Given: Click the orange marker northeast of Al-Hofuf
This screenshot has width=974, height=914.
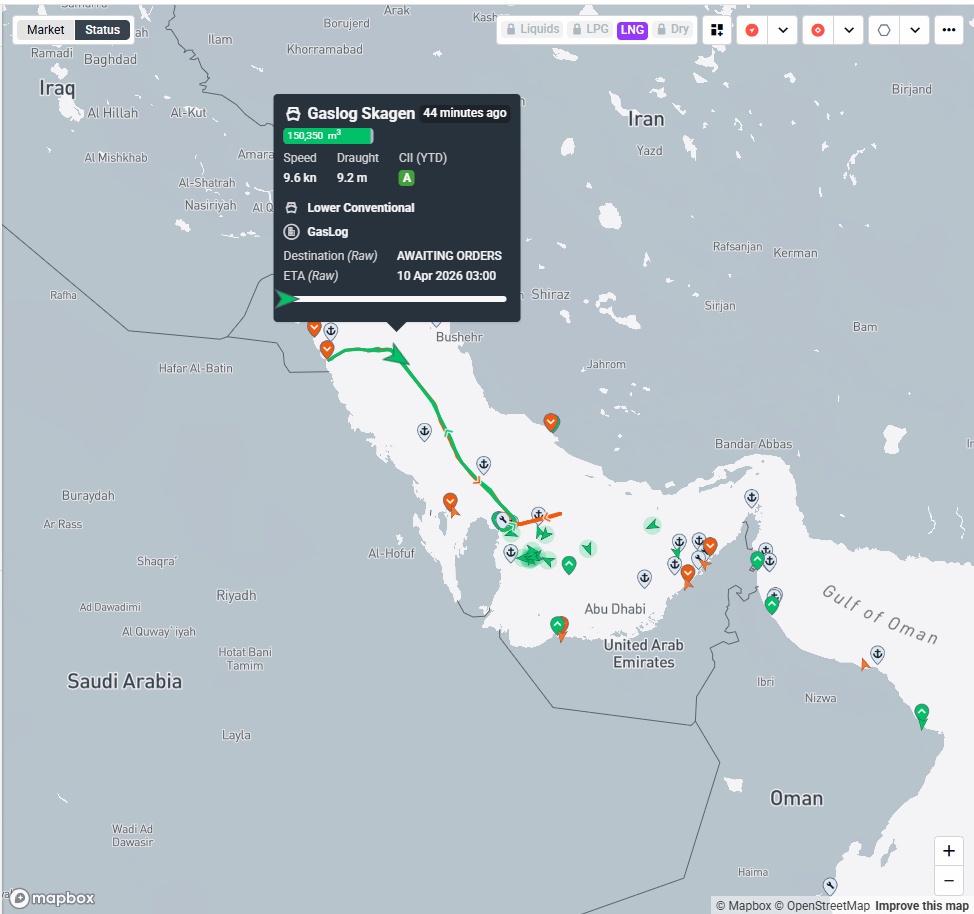Looking at the screenshot, I should 450,502.
